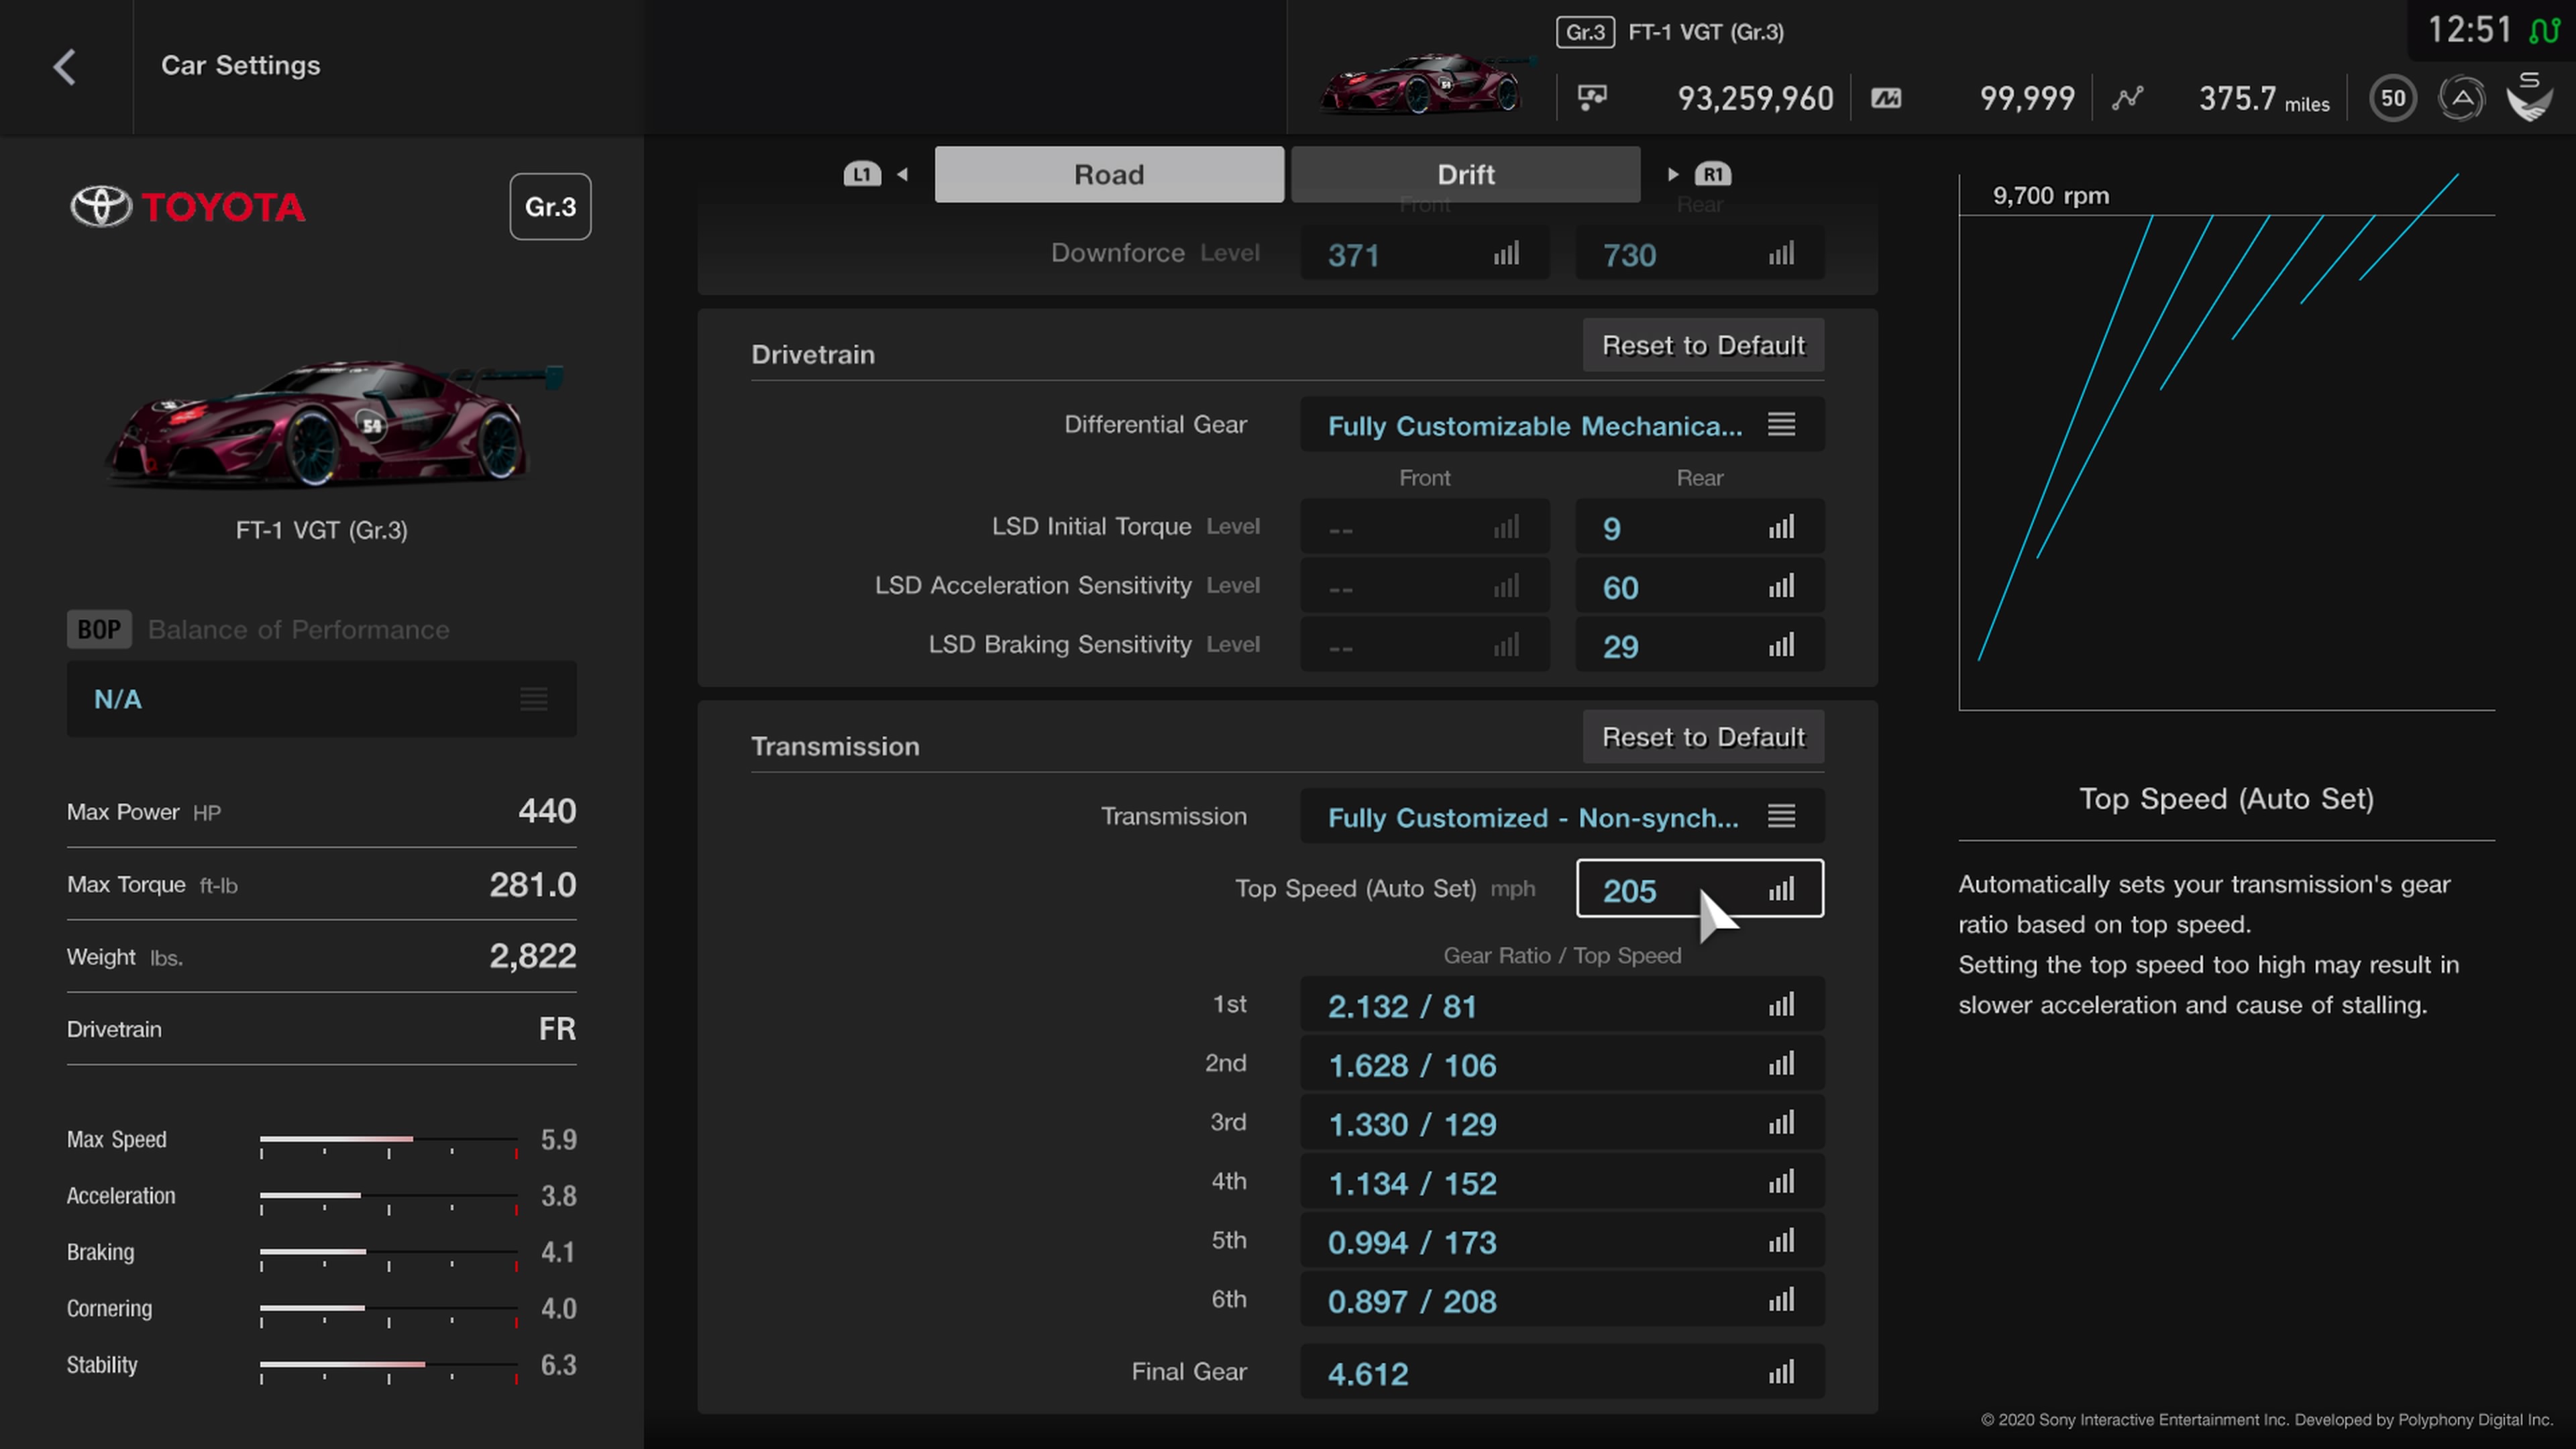Go back using the left chevron arrow
This screenshot has width=2576, height=1449.
click(65, 67)
